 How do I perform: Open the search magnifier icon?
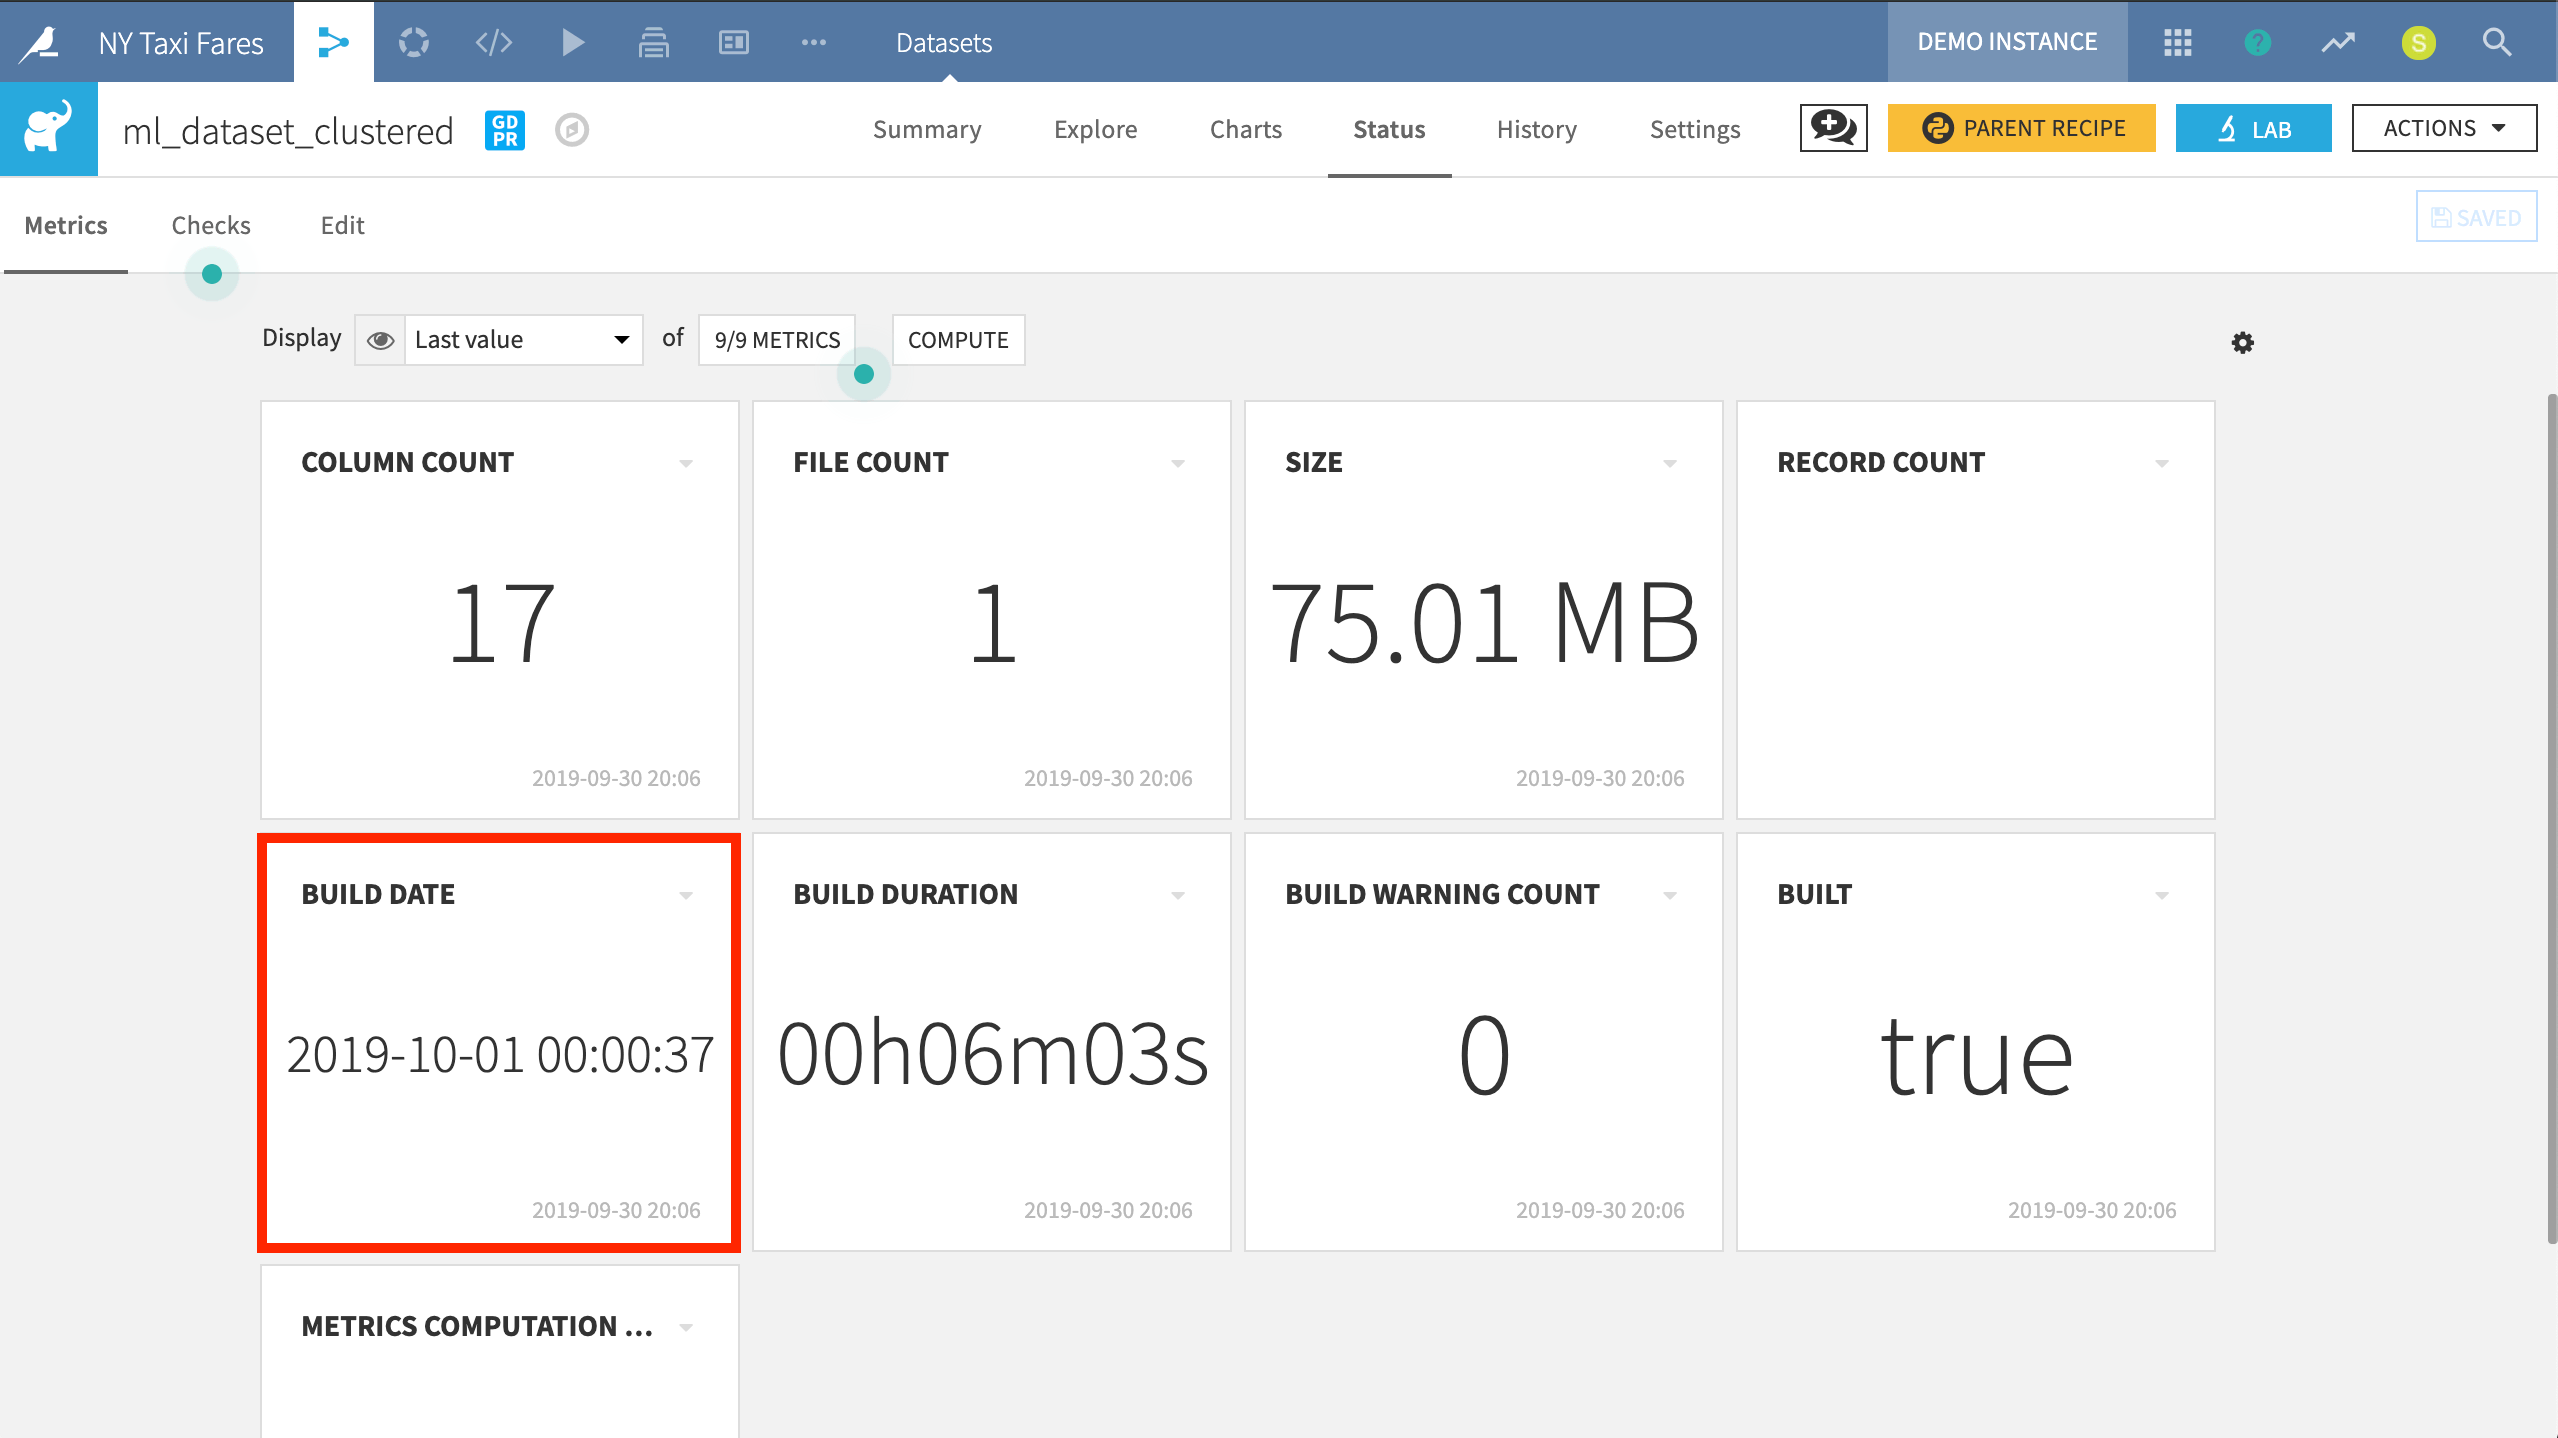[2497, 42]
